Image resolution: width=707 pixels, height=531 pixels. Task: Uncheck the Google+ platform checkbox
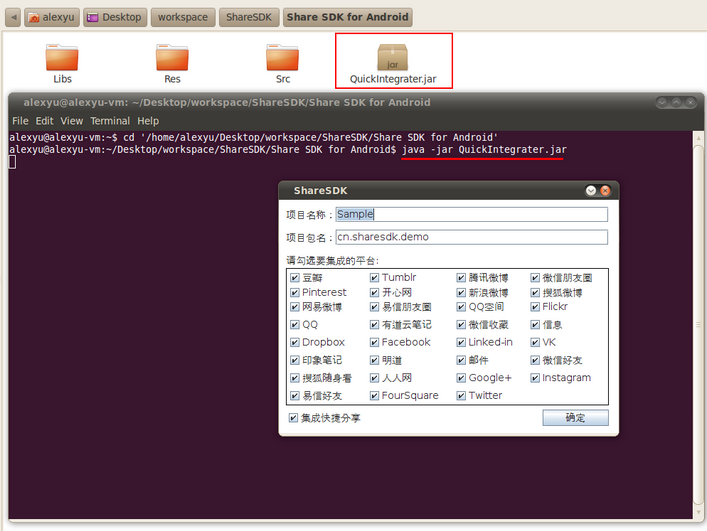point(461,378)
